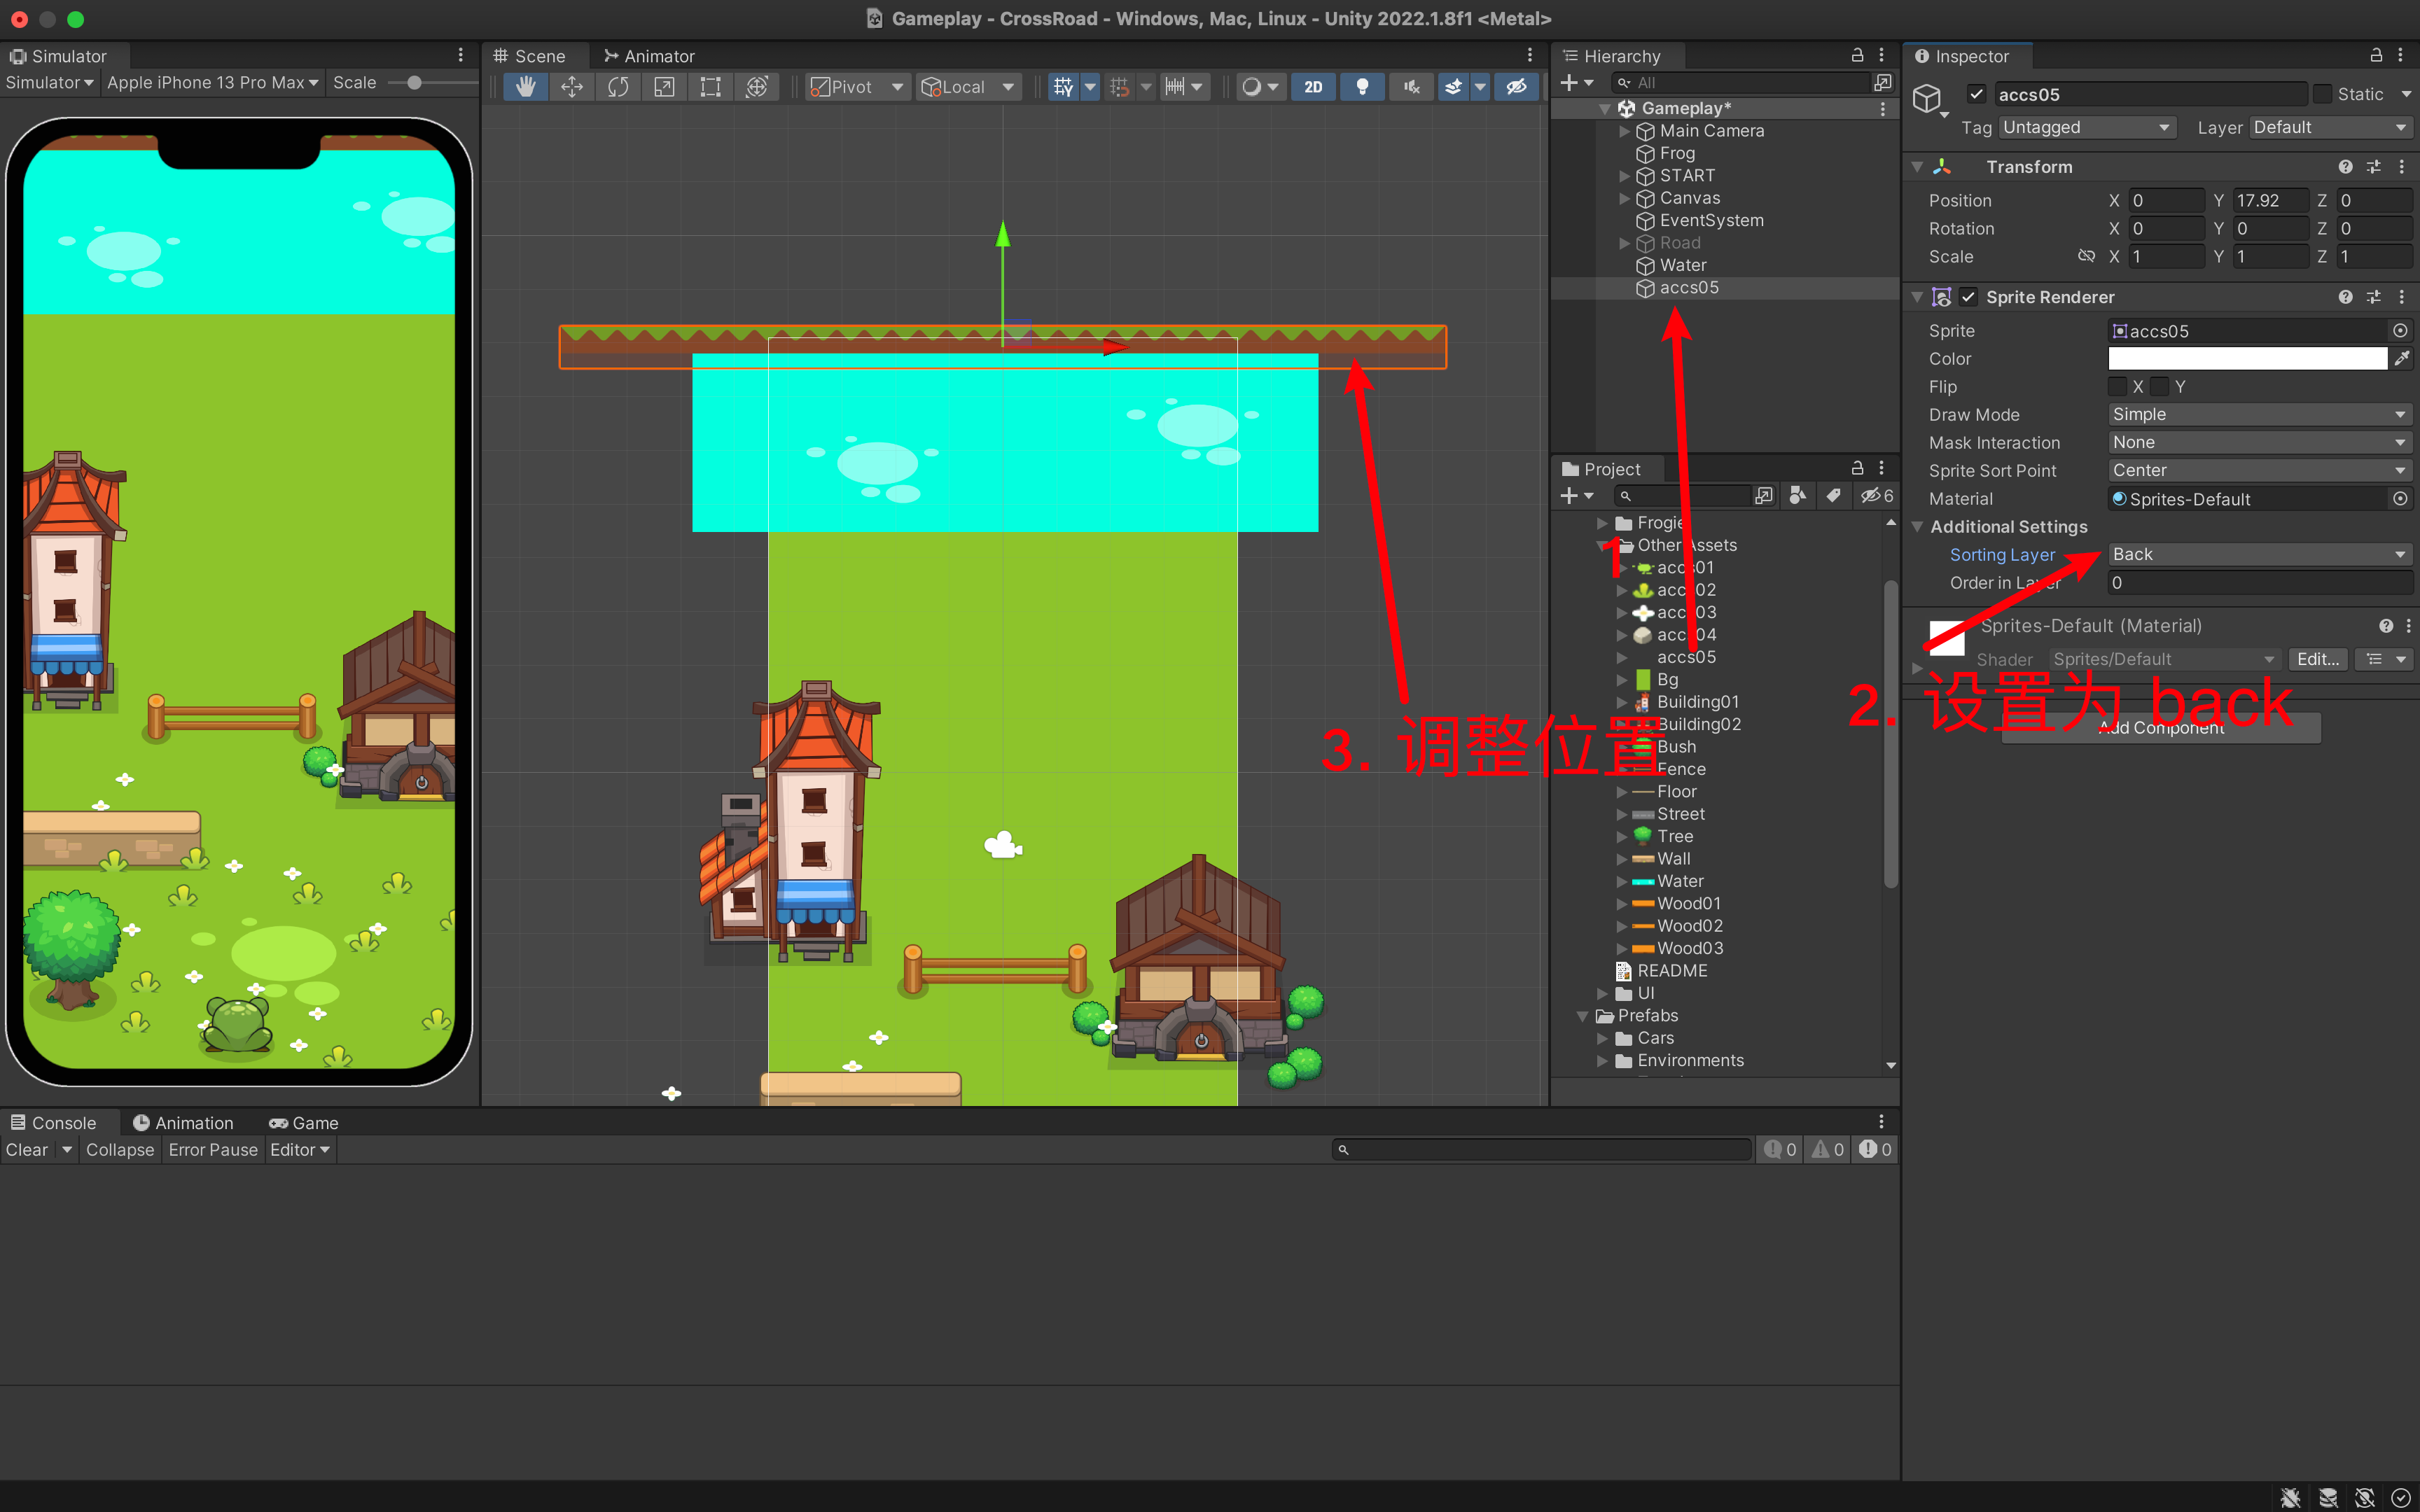This screenshot has width=2420, height=1512.
Task: Open the draw mode shading dropdown
Action: coord(1260,87)
